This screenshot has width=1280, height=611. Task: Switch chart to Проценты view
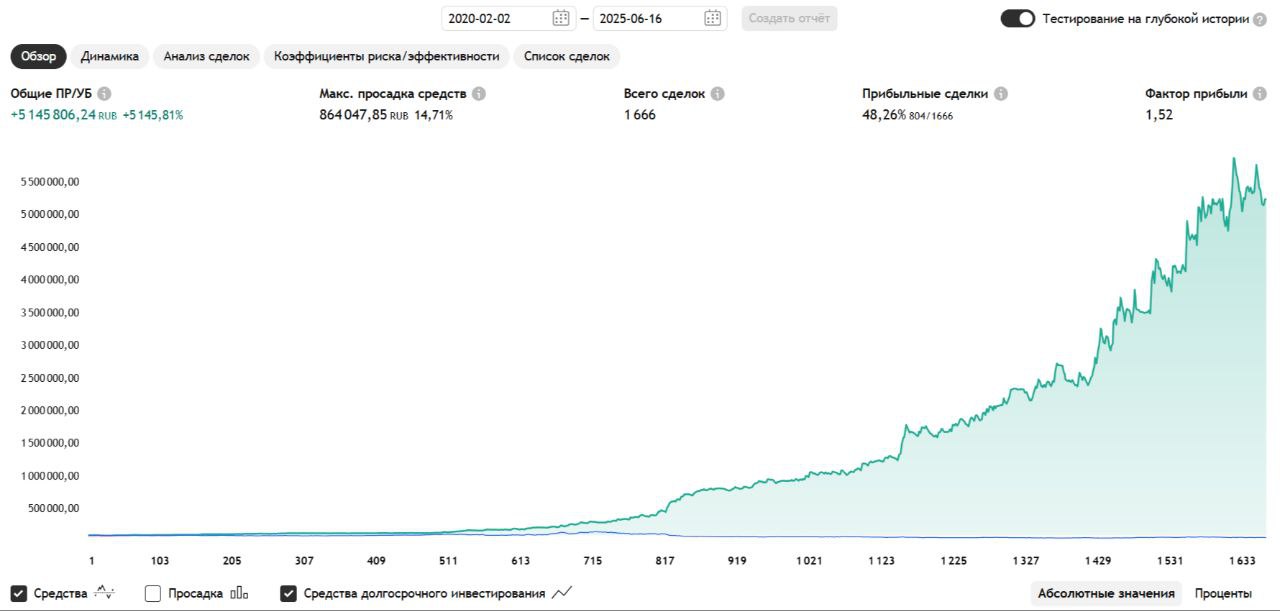click(1223, 593)
